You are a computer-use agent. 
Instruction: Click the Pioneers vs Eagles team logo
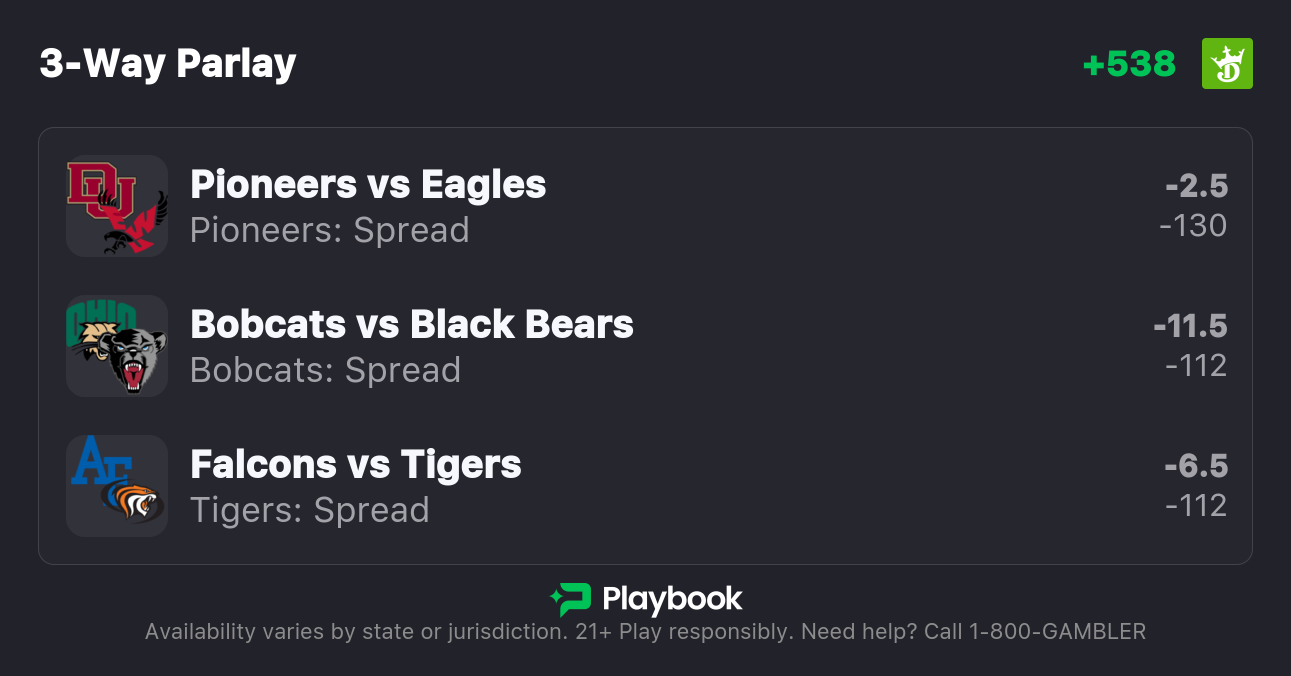click(117, 206)
